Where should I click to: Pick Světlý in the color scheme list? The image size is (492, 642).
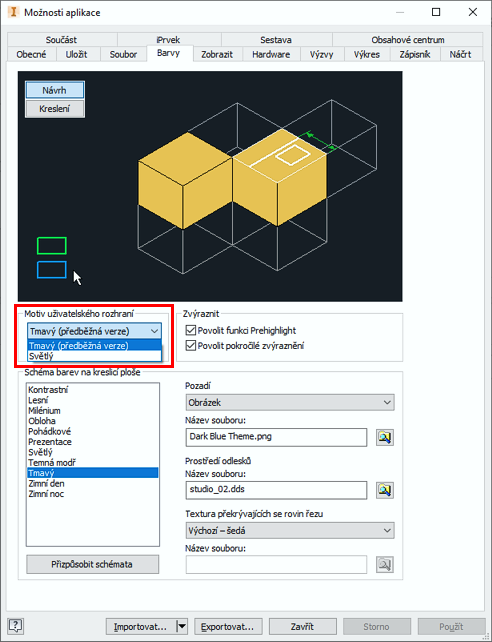pyautogui.click(x=92, y=452)
